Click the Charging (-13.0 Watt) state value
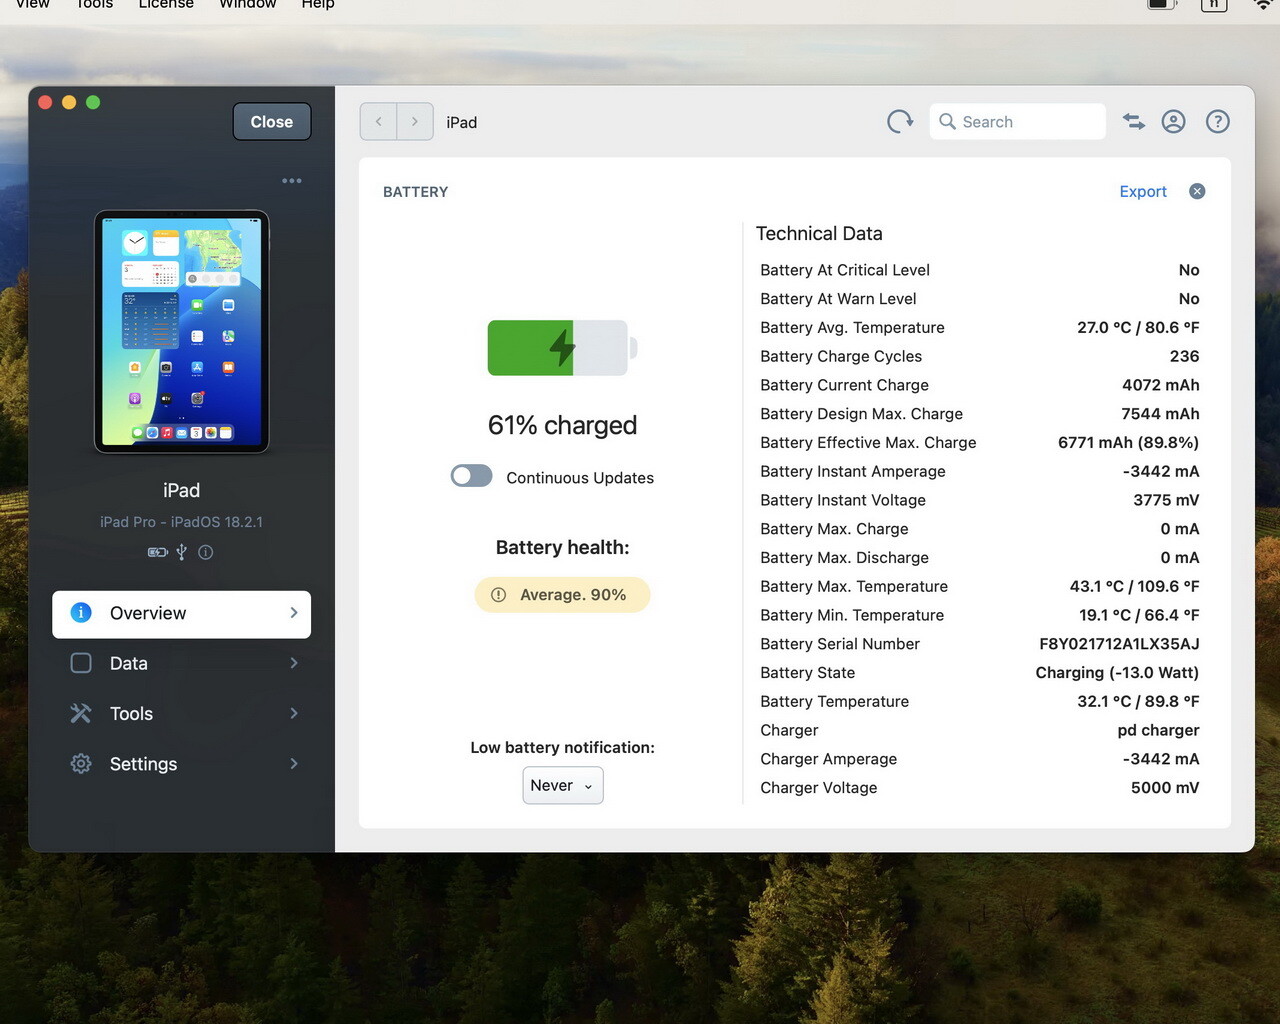 [1117, 673]
